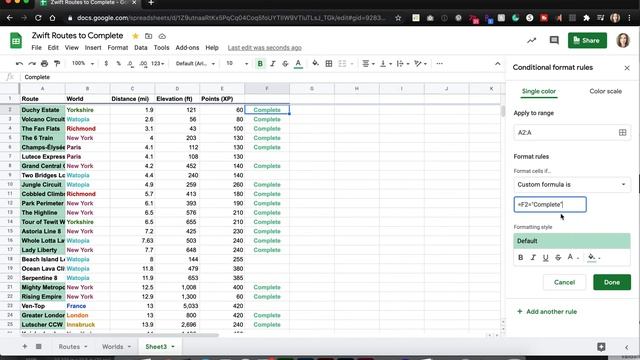Screen dimensions: 640x360
Task: Switch to the Worlds sheet tab
Action: 113,347
